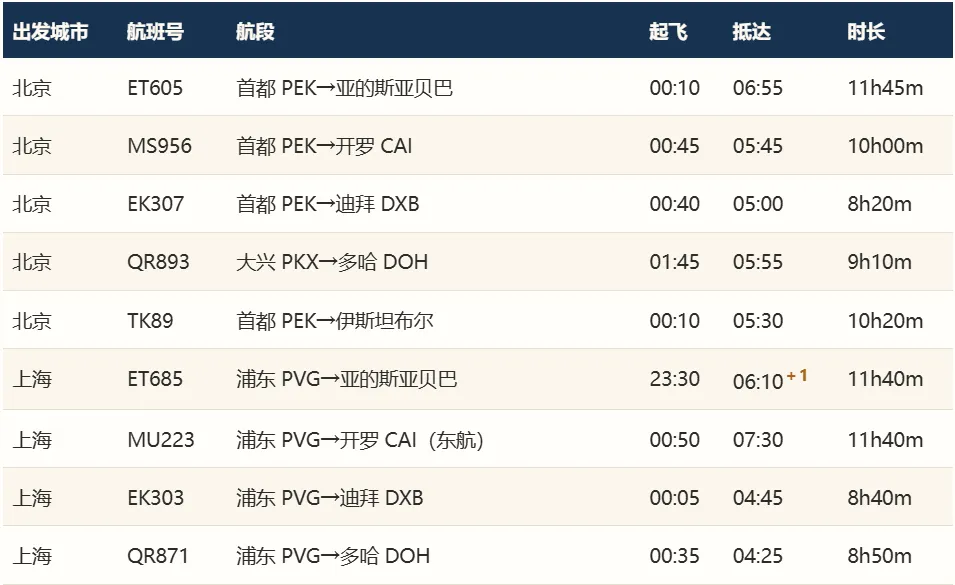Click the 航段 column header
This screenshot has width=955, height=585.
[x=255, y=31]
